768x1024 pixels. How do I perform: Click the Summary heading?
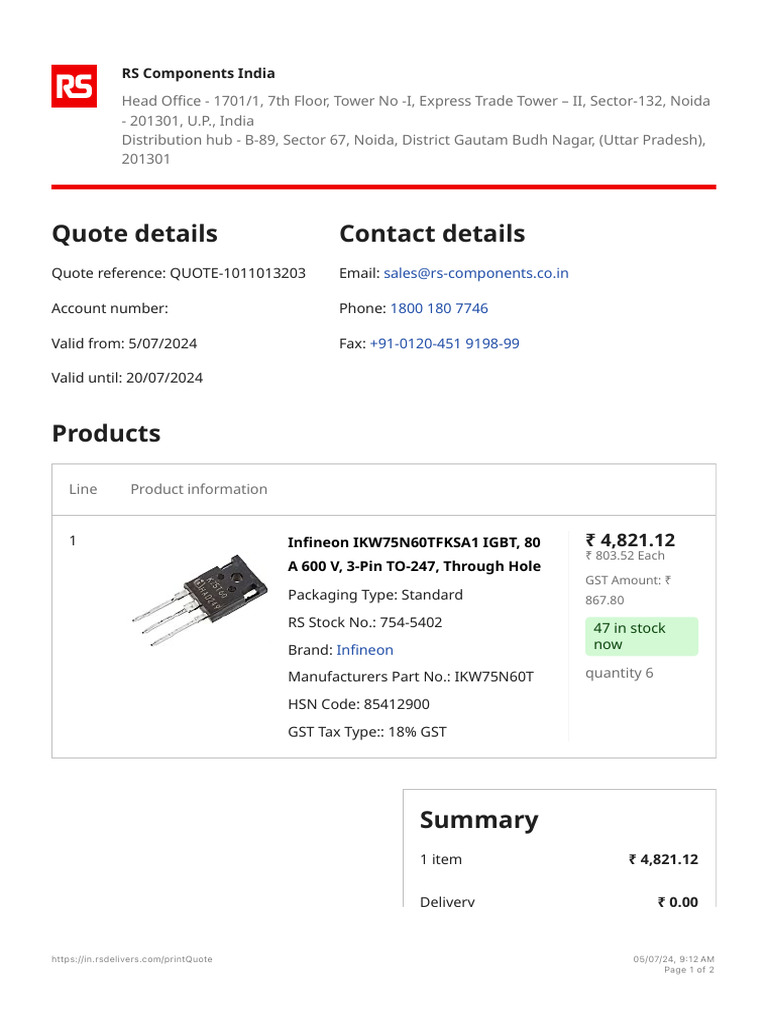pyautogui.click(x=479, y=820)
